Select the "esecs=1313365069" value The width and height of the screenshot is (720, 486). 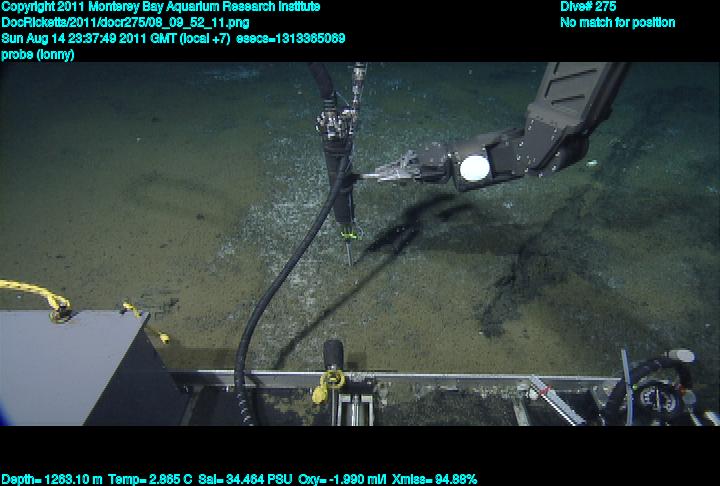[x=291, y=39]
